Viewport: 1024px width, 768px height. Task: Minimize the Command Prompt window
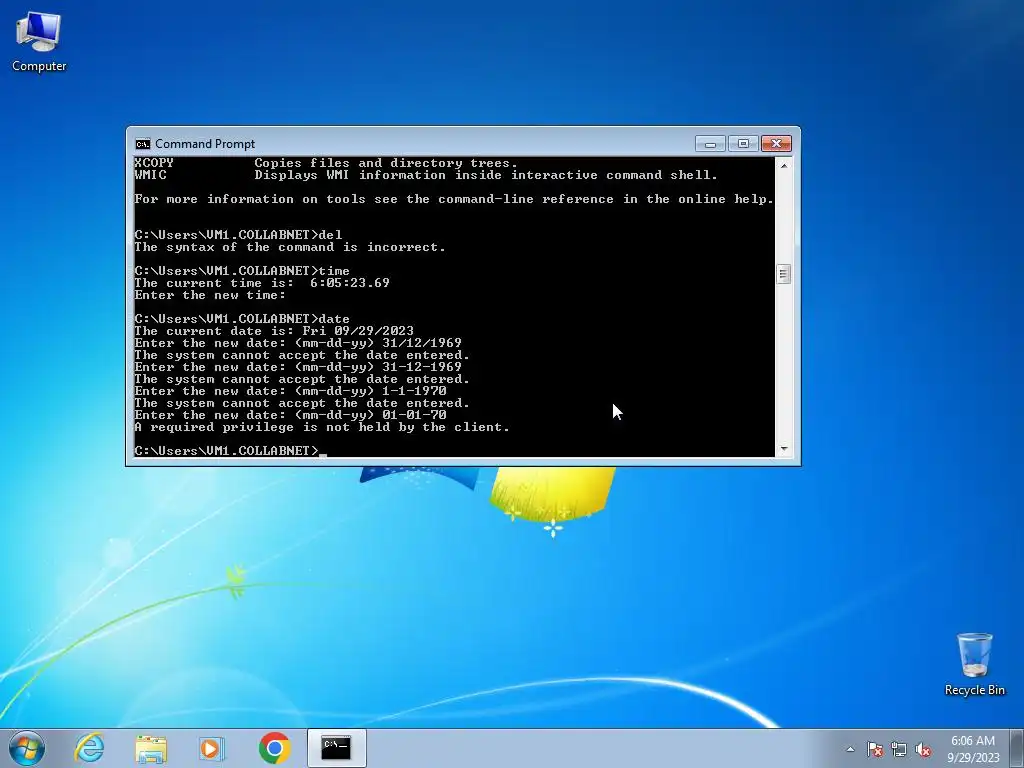click(x=711, y=144)
